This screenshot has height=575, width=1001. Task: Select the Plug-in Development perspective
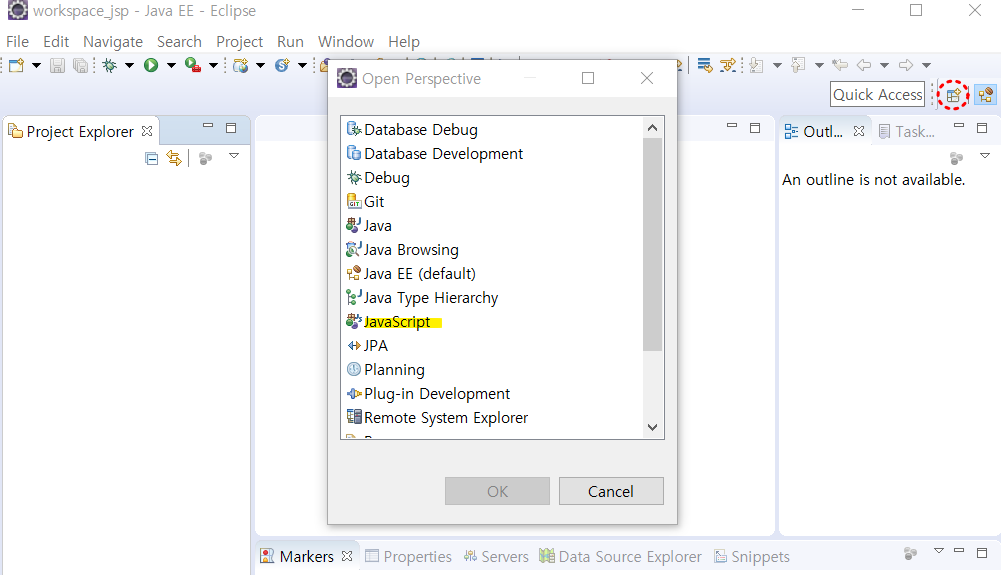click(428, 394)
